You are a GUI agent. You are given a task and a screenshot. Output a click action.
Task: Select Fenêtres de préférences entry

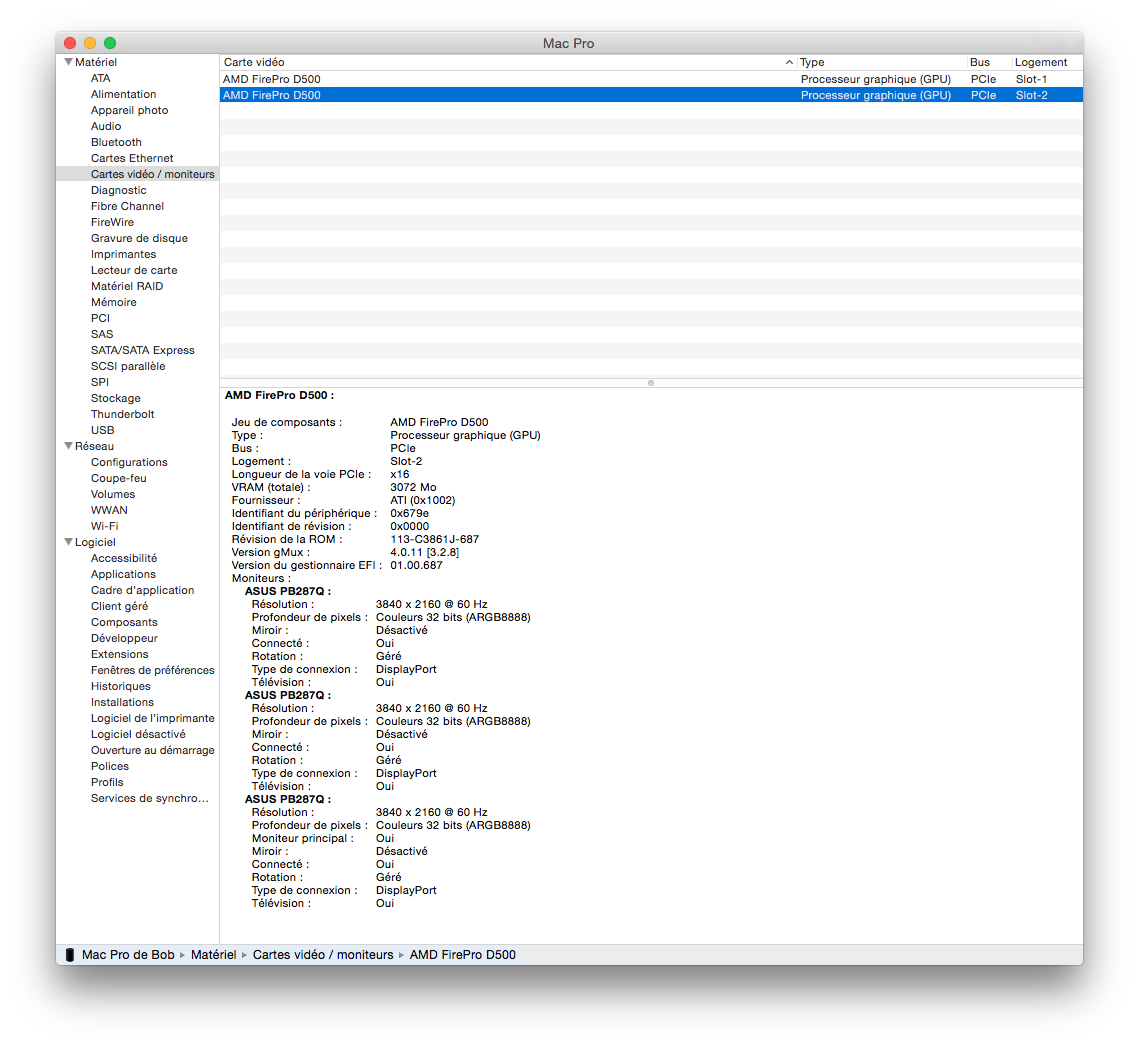click(x=153, y=670)
